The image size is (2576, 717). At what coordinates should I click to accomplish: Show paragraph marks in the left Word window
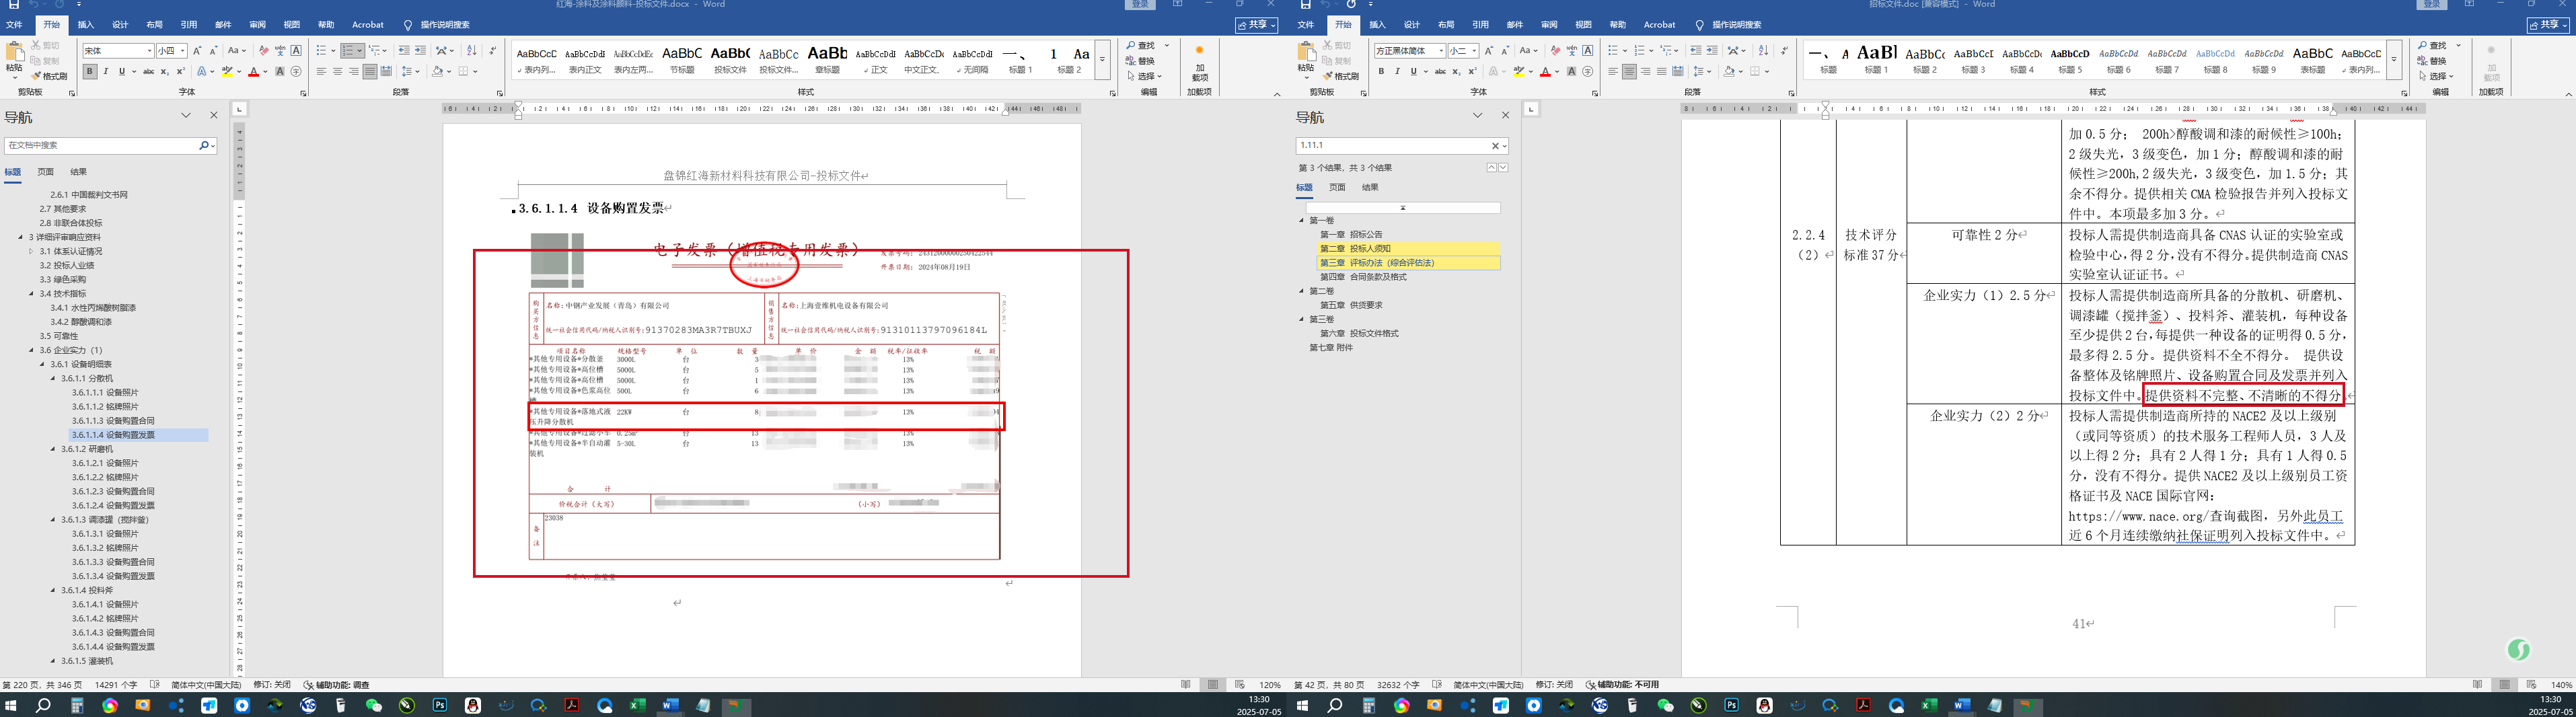[492, 50]
